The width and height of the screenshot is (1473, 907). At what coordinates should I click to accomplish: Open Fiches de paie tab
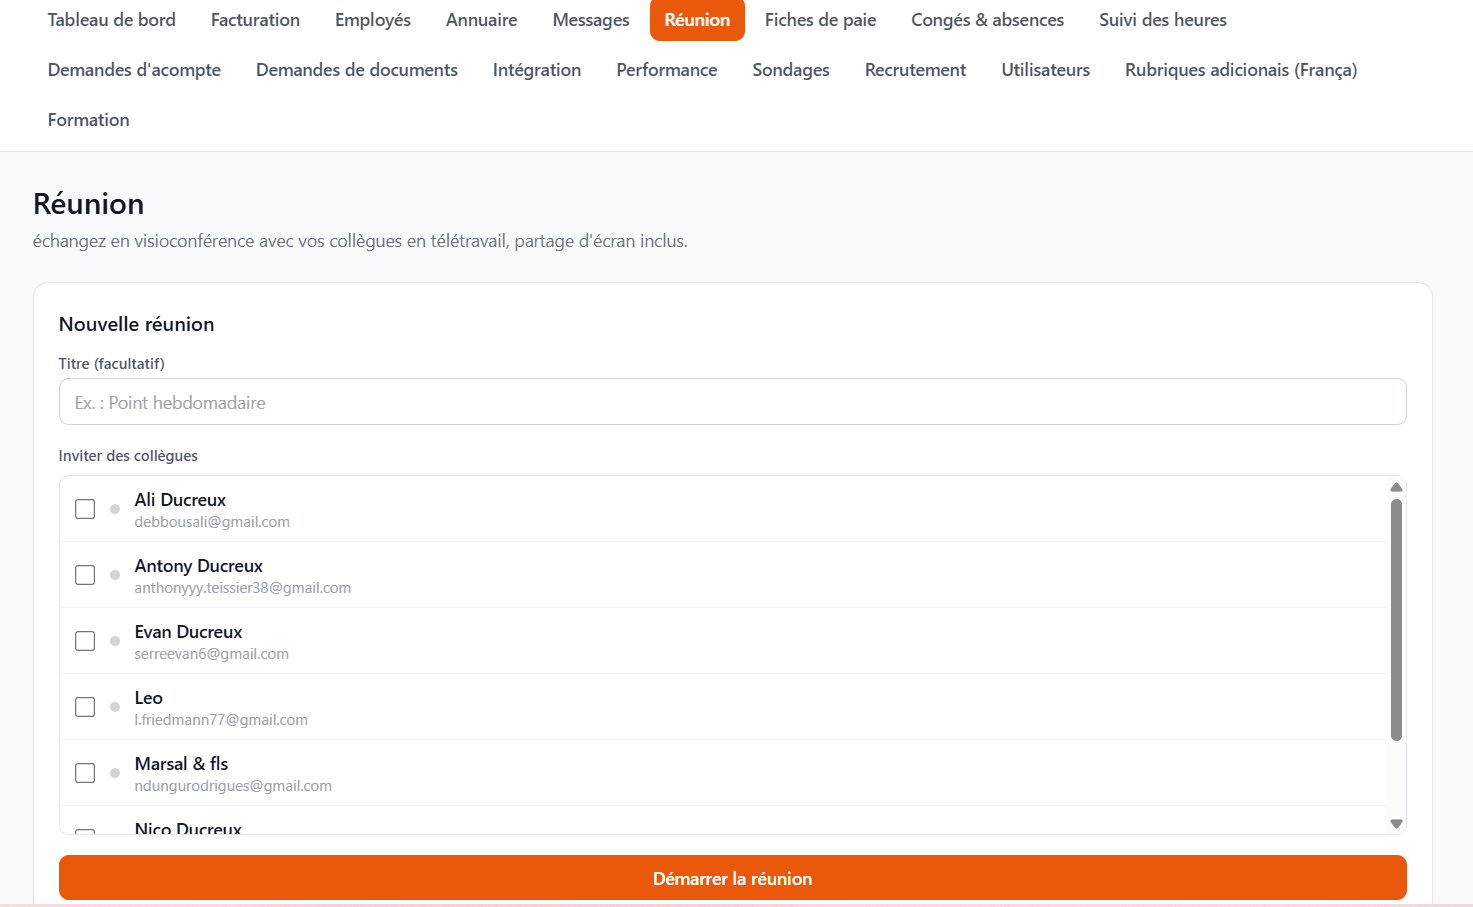click(821, 20)
